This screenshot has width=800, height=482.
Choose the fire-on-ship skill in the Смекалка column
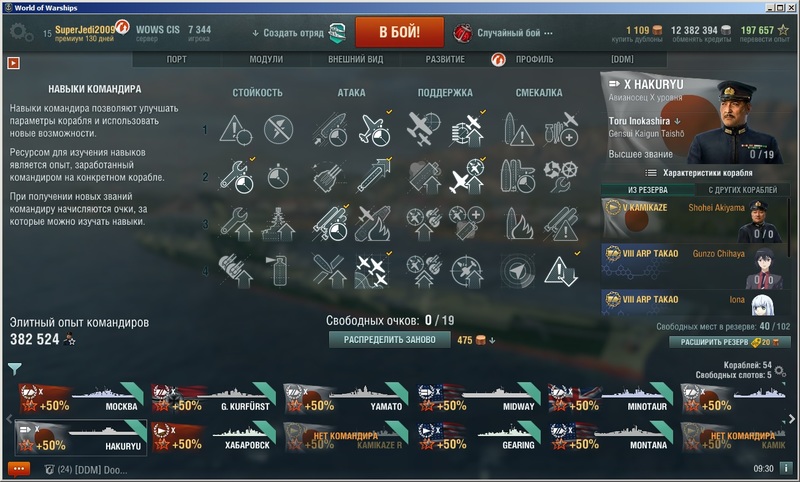pyautogui.click(x=518, y=223)
